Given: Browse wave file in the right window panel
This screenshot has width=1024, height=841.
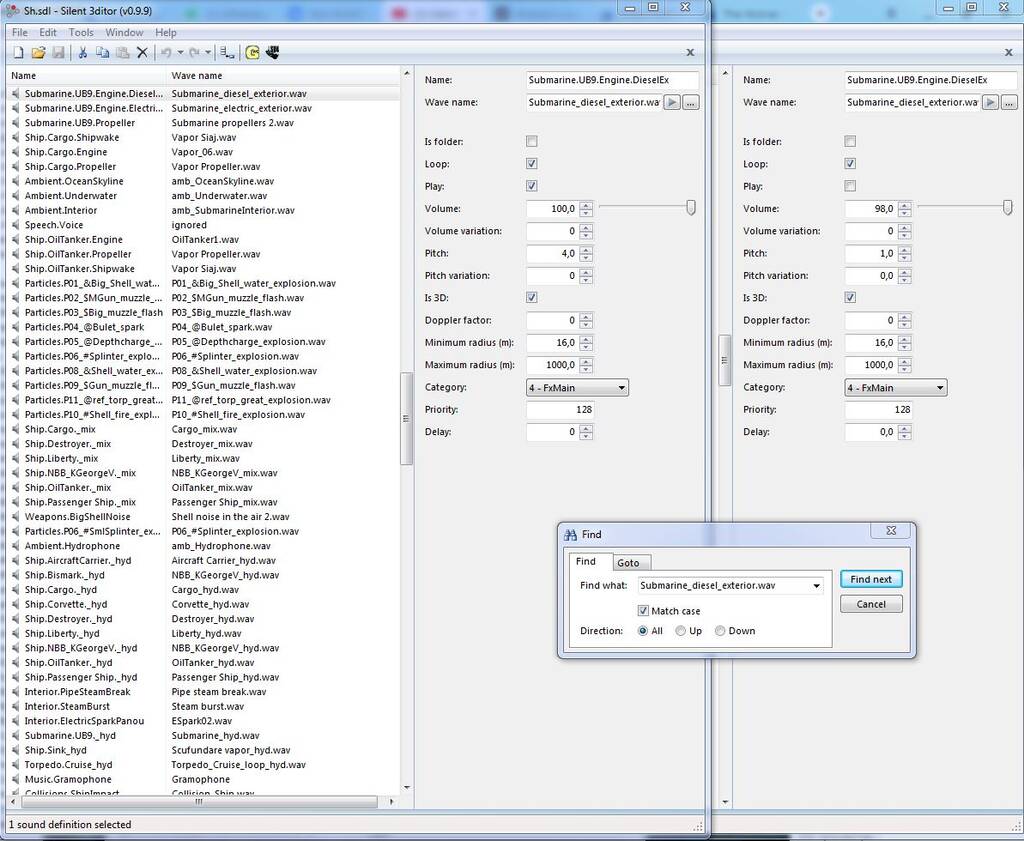Looking at the screenshot, I should point(1010,103).
